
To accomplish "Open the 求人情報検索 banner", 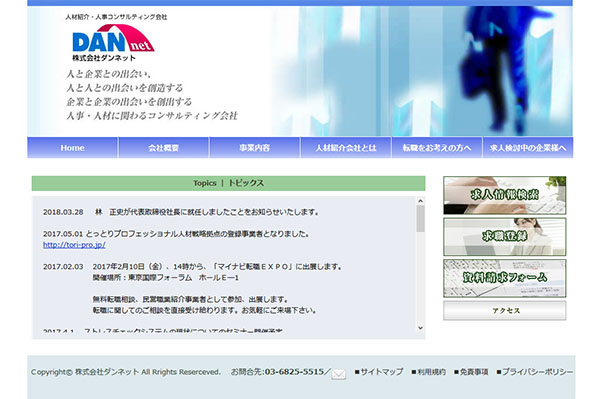I will click(504, 195).
